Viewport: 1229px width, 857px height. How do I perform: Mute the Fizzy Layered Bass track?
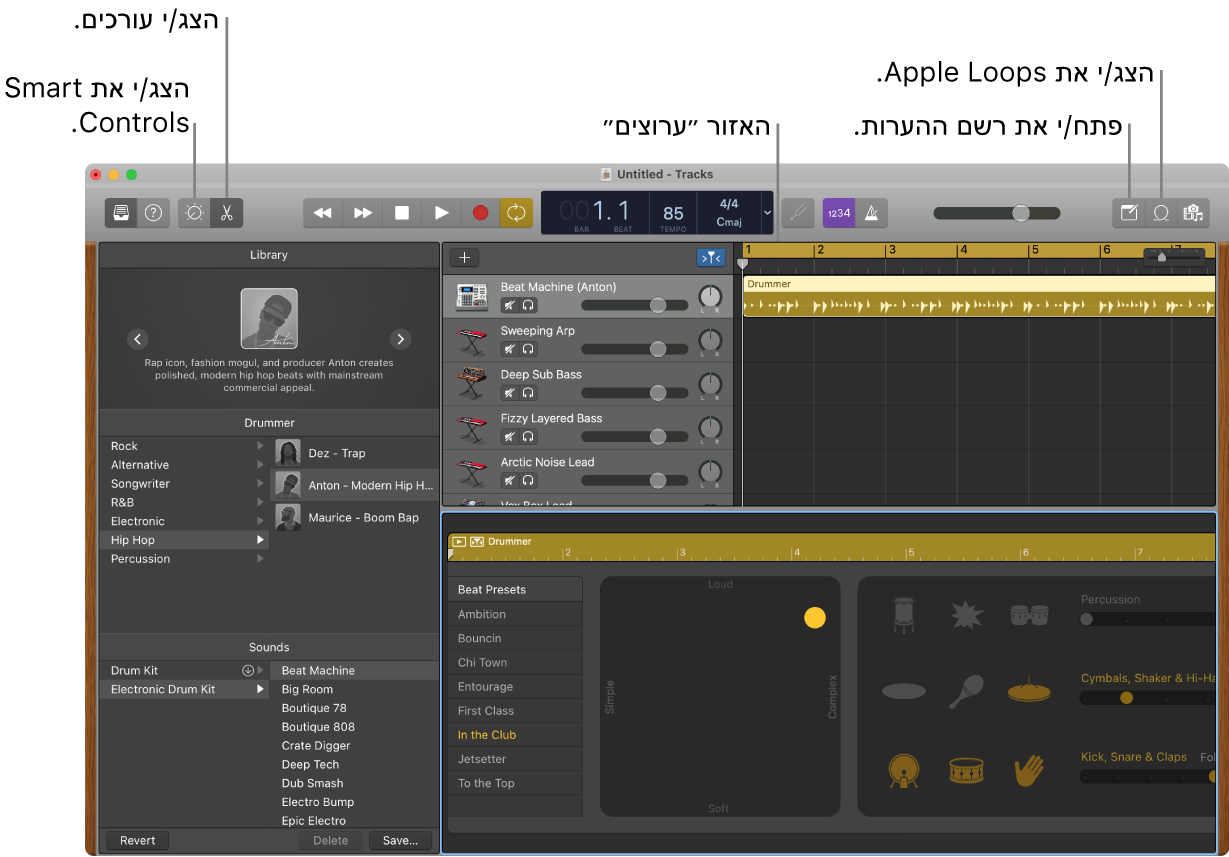click(509, 437)
